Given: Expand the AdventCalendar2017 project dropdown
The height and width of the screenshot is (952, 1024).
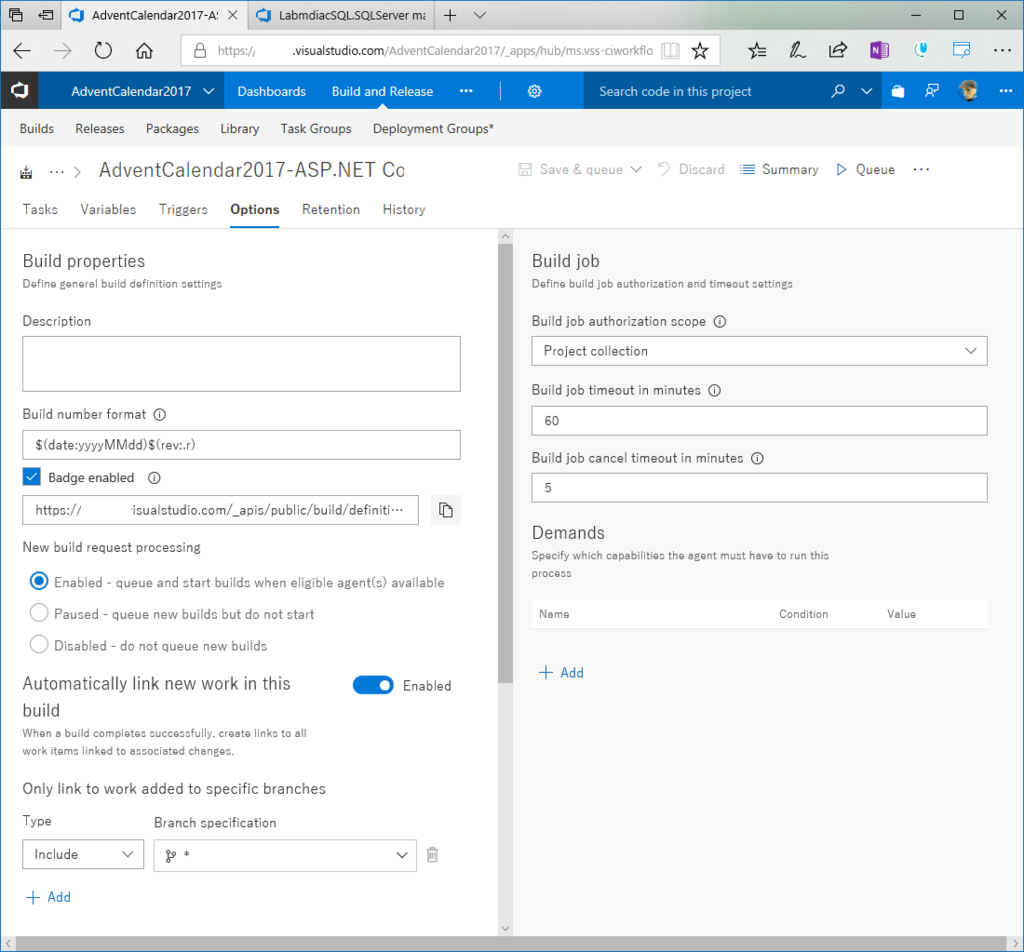Looking at the screenshot, I should [x=208, y=91].
